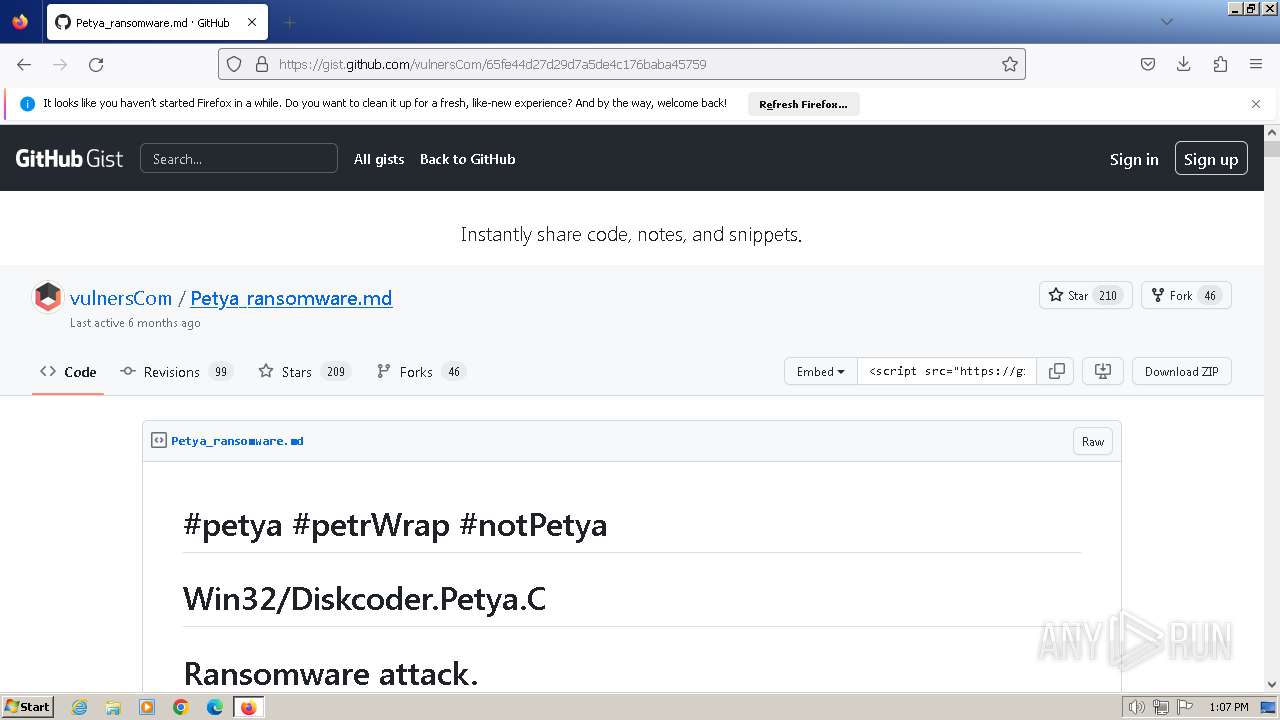The width and height of the screenshot is (1280, 720).
Task: Open the list all tabs chevron
Action: click(1166, 22)
